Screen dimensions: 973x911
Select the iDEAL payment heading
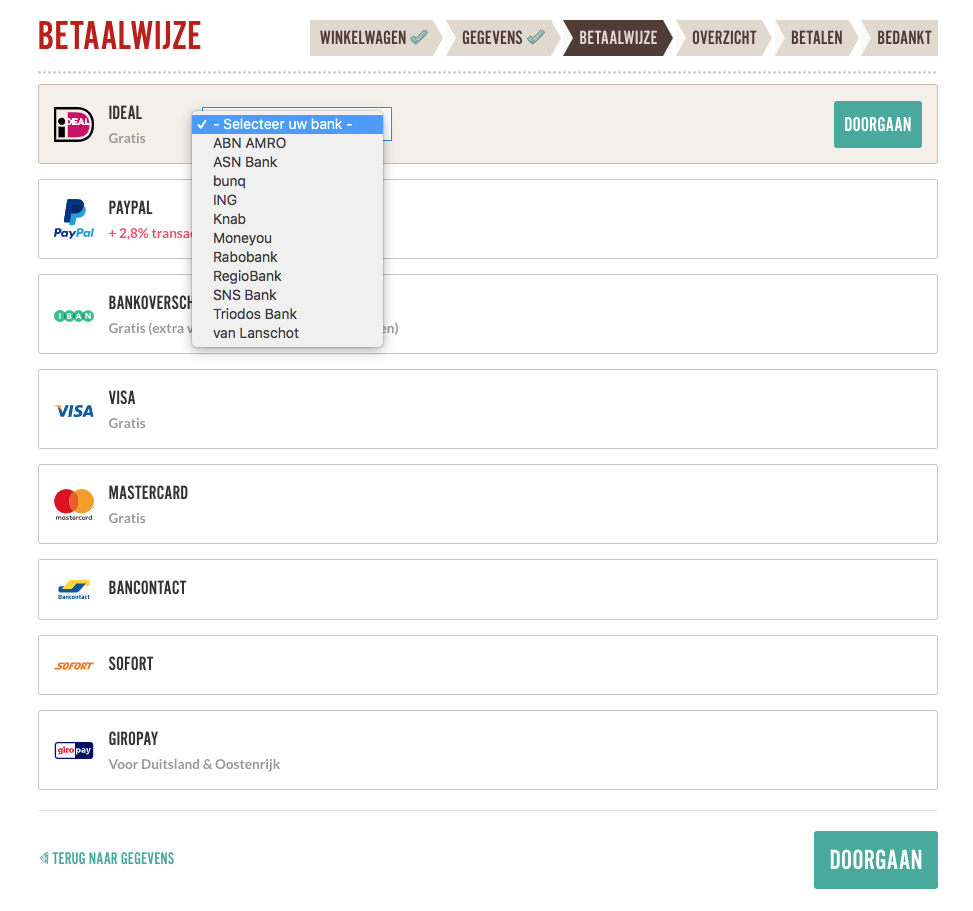(125, 113)
